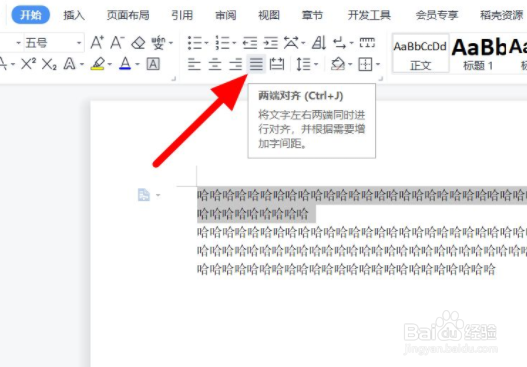This screenshot has height=367, width=527.
Task: Click the shading paint bucket icon
Action: click(x=338, y=64)
